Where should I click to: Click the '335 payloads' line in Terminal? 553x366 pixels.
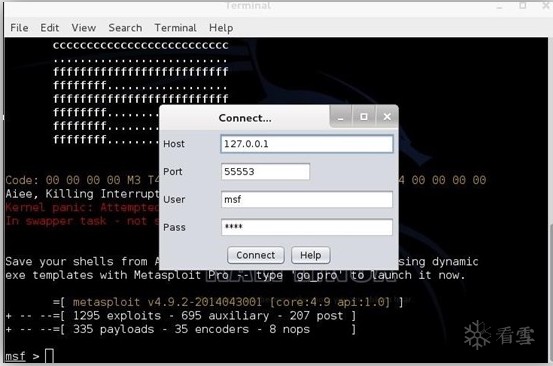tap(181, 329)
